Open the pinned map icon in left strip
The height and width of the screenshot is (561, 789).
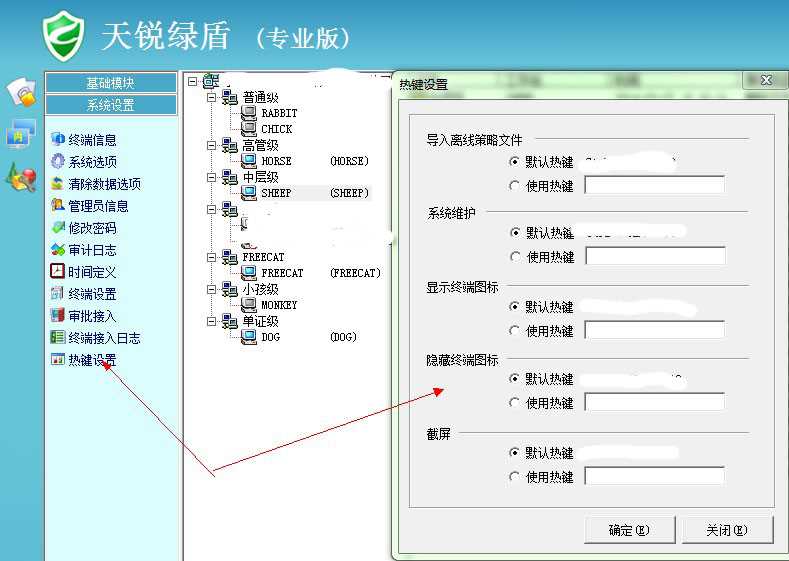21,177
